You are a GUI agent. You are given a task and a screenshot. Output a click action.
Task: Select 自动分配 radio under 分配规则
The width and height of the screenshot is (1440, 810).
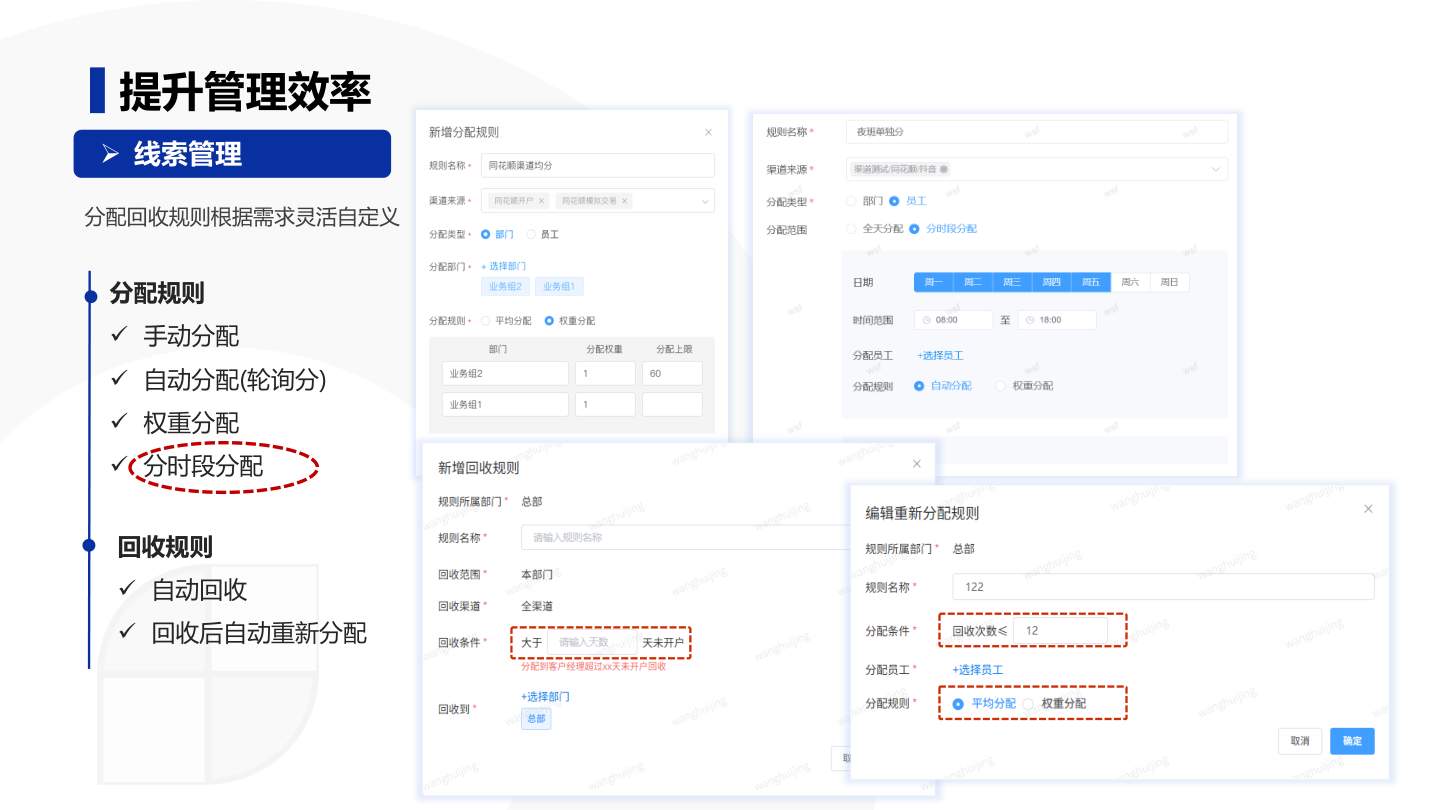click(919, 386)
